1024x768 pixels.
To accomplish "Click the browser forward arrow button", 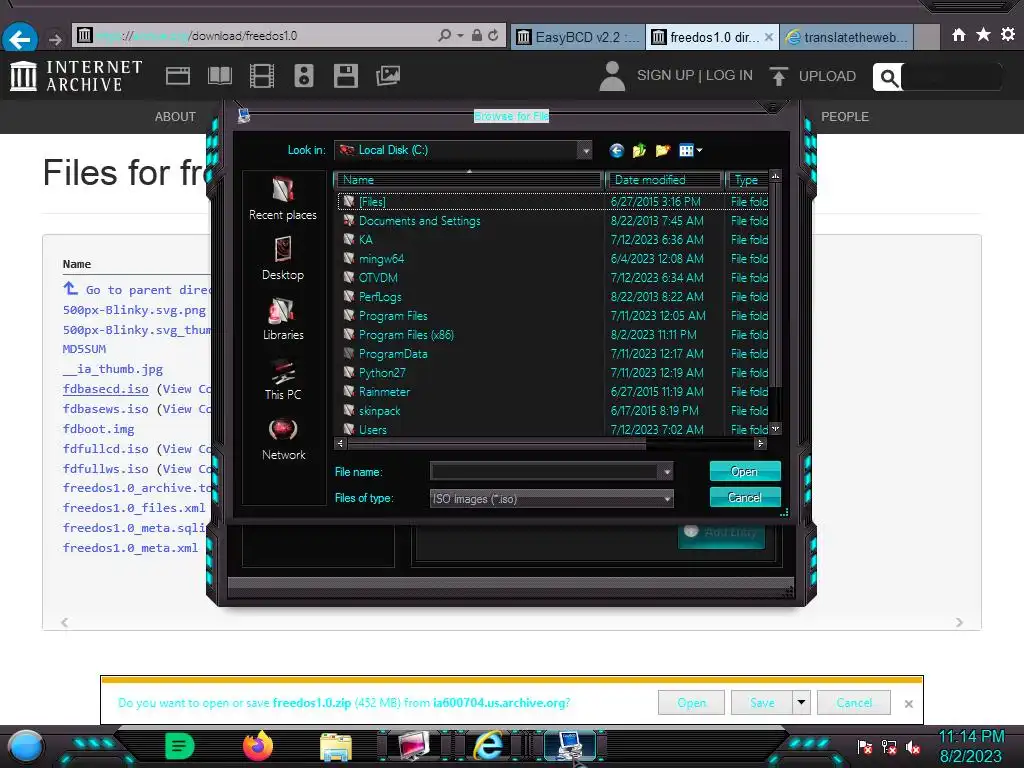I will [56, 40].
